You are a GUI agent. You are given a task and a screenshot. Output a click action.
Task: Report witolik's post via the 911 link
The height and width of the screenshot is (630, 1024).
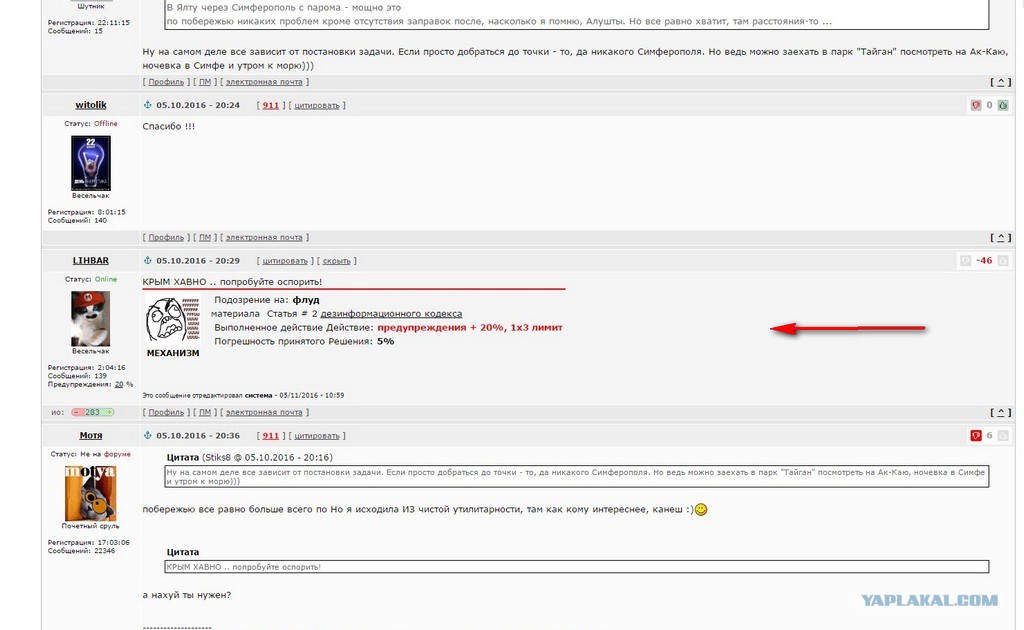[x=270, y=105]
